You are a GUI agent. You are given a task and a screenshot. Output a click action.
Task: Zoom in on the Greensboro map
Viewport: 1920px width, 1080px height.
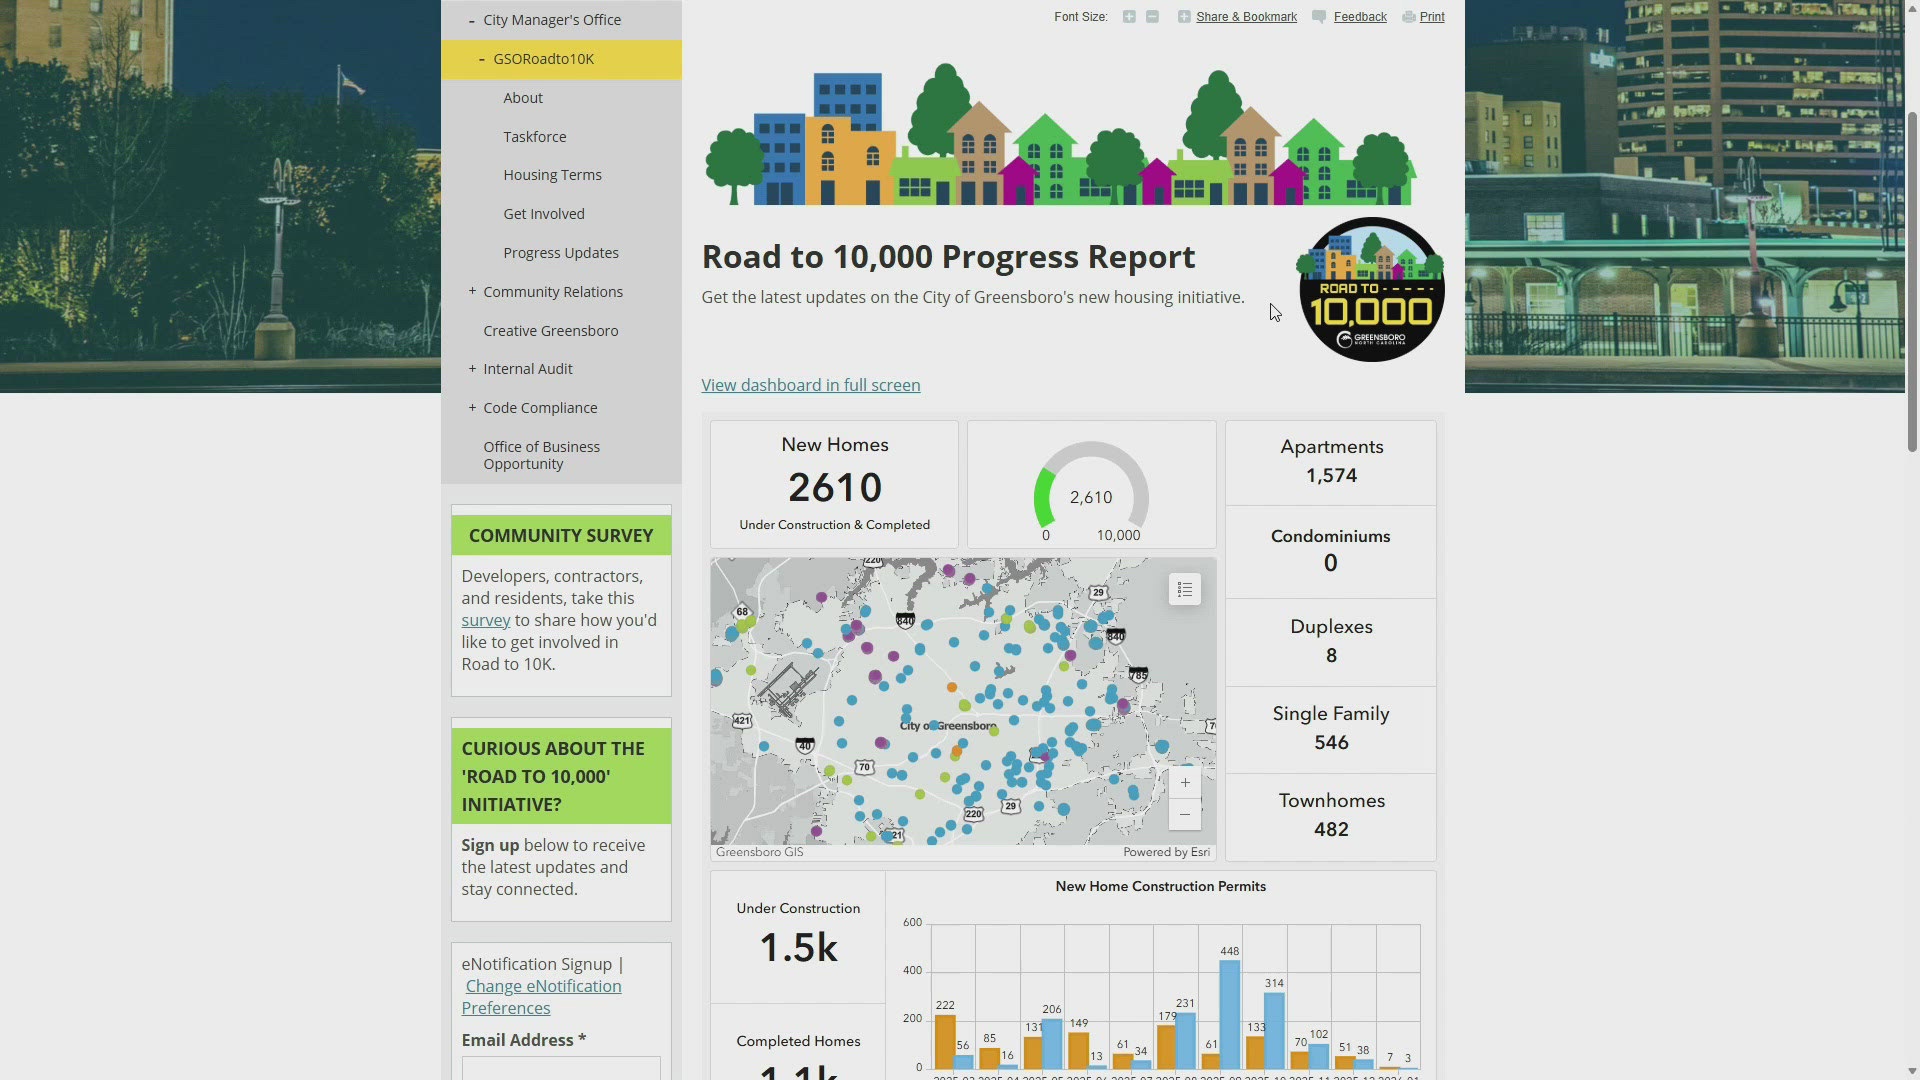(x=1185, y=783)
